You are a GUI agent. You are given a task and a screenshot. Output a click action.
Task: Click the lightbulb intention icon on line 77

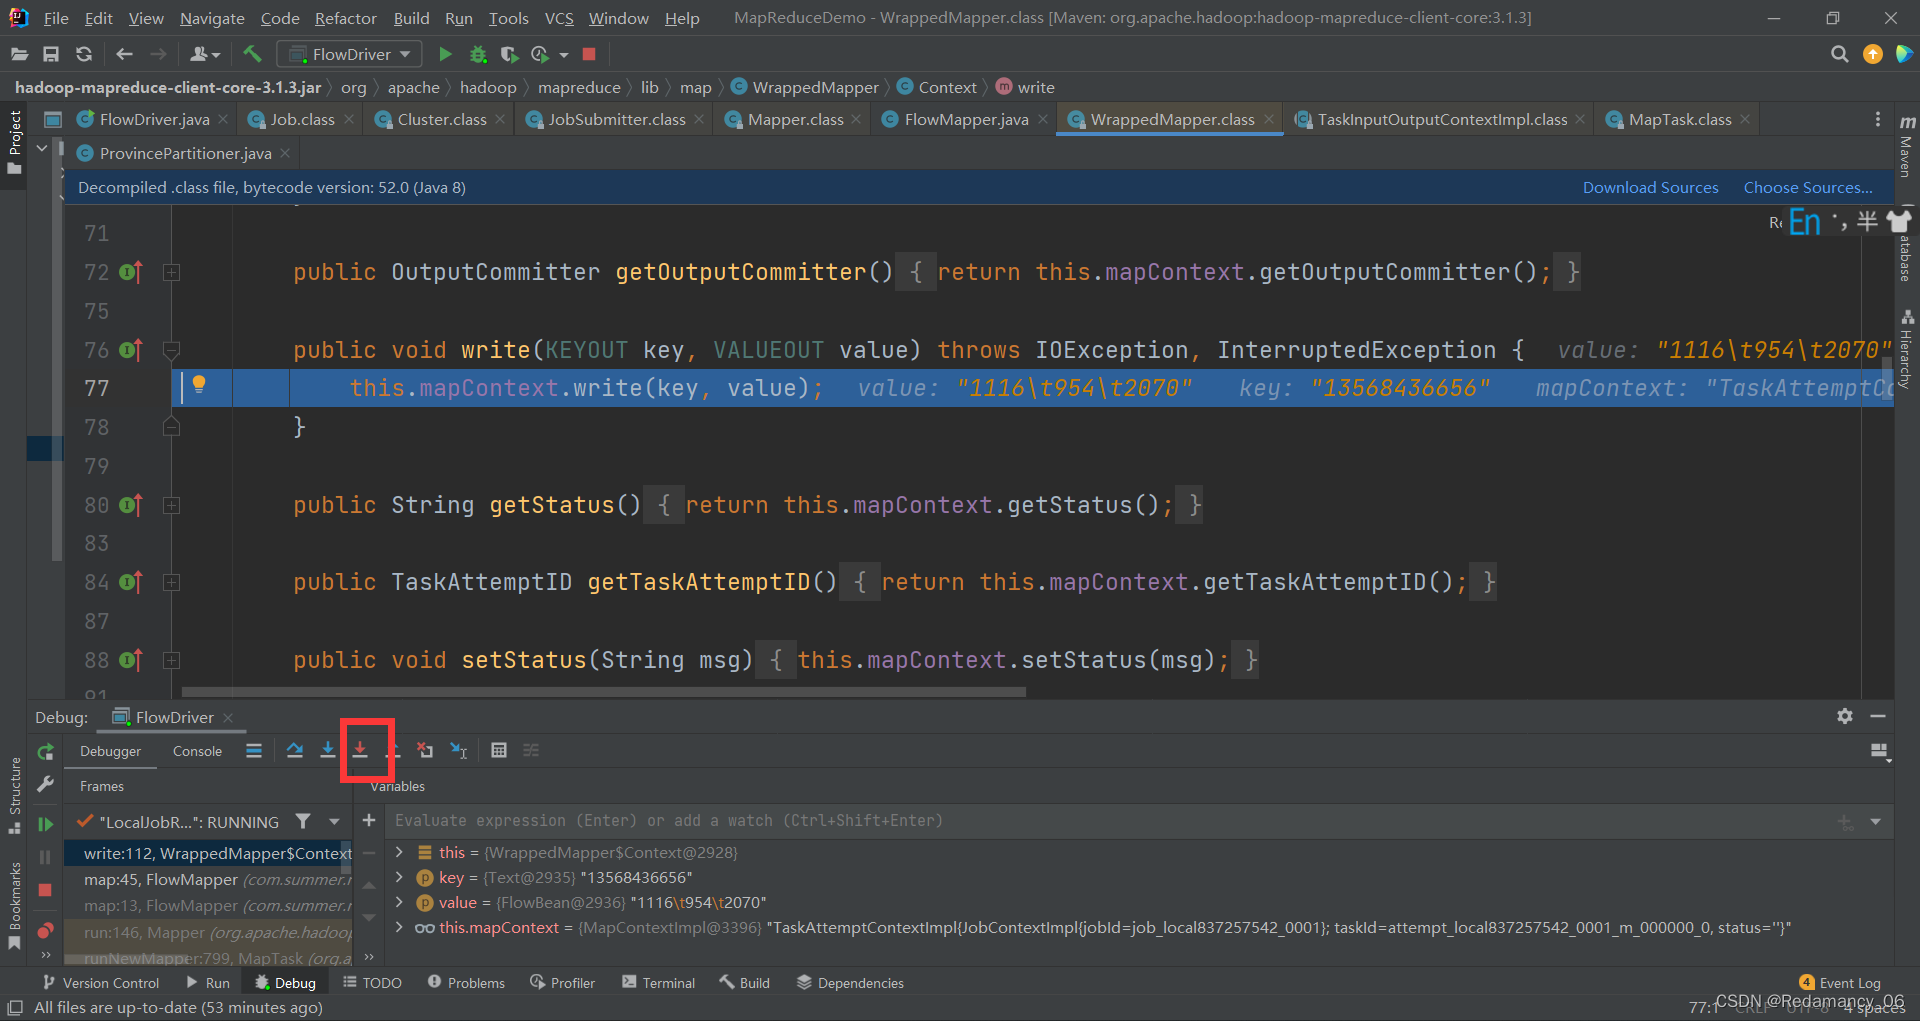199,384
